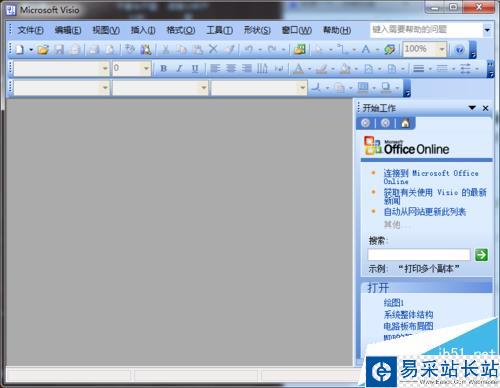This screenshot has height=388, width=500.
Task: Toggle Underline formatting
Action: click(195, 69)
